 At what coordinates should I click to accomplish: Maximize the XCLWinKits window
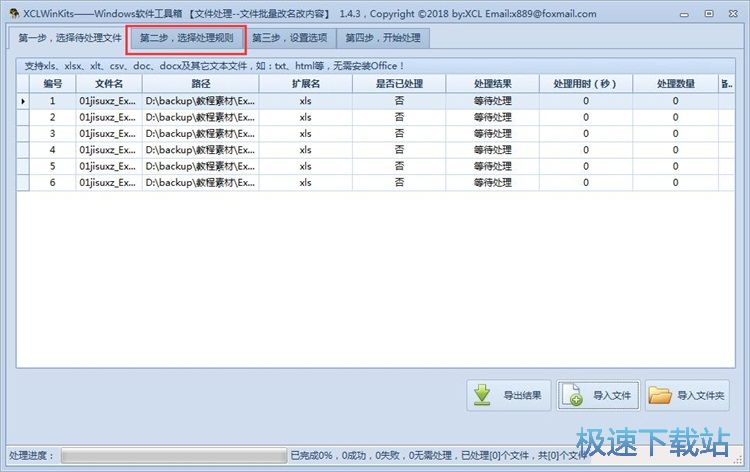point(709,13)
